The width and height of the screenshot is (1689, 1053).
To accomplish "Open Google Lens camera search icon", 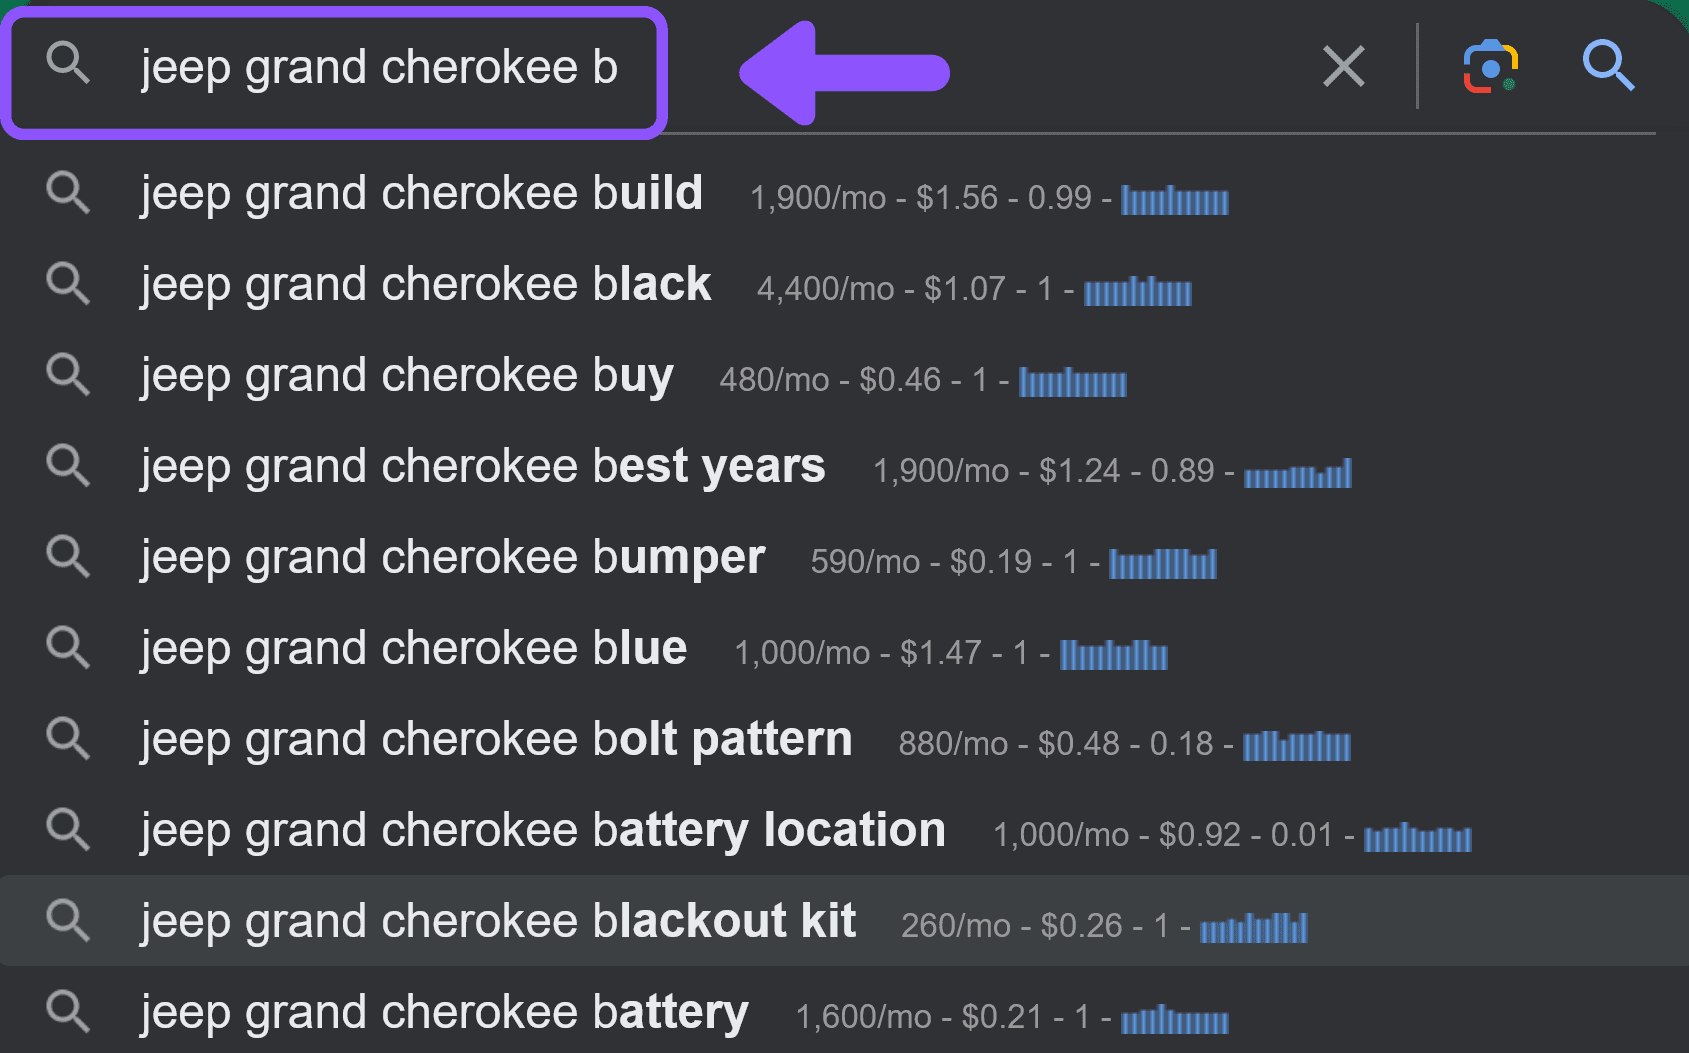I will 1491,67.
